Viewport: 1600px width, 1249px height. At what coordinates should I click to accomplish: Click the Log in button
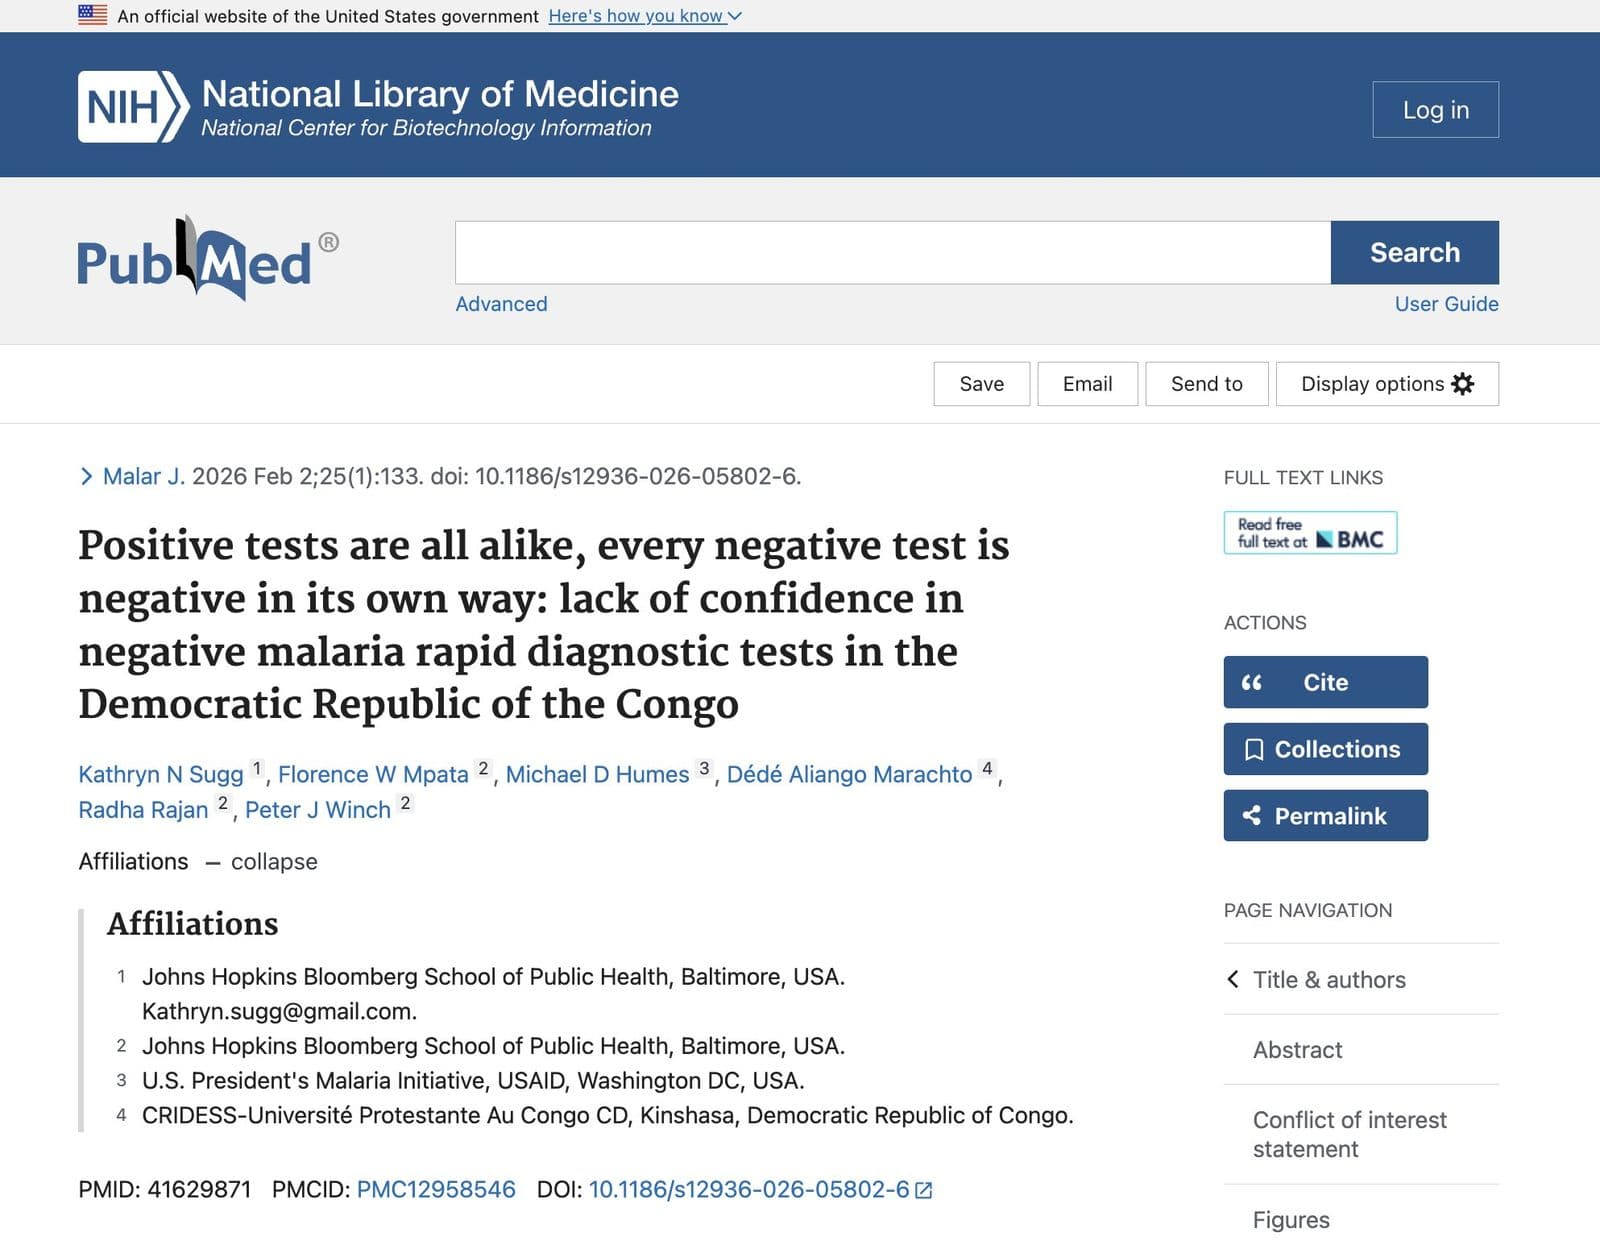pos(1435,109)
